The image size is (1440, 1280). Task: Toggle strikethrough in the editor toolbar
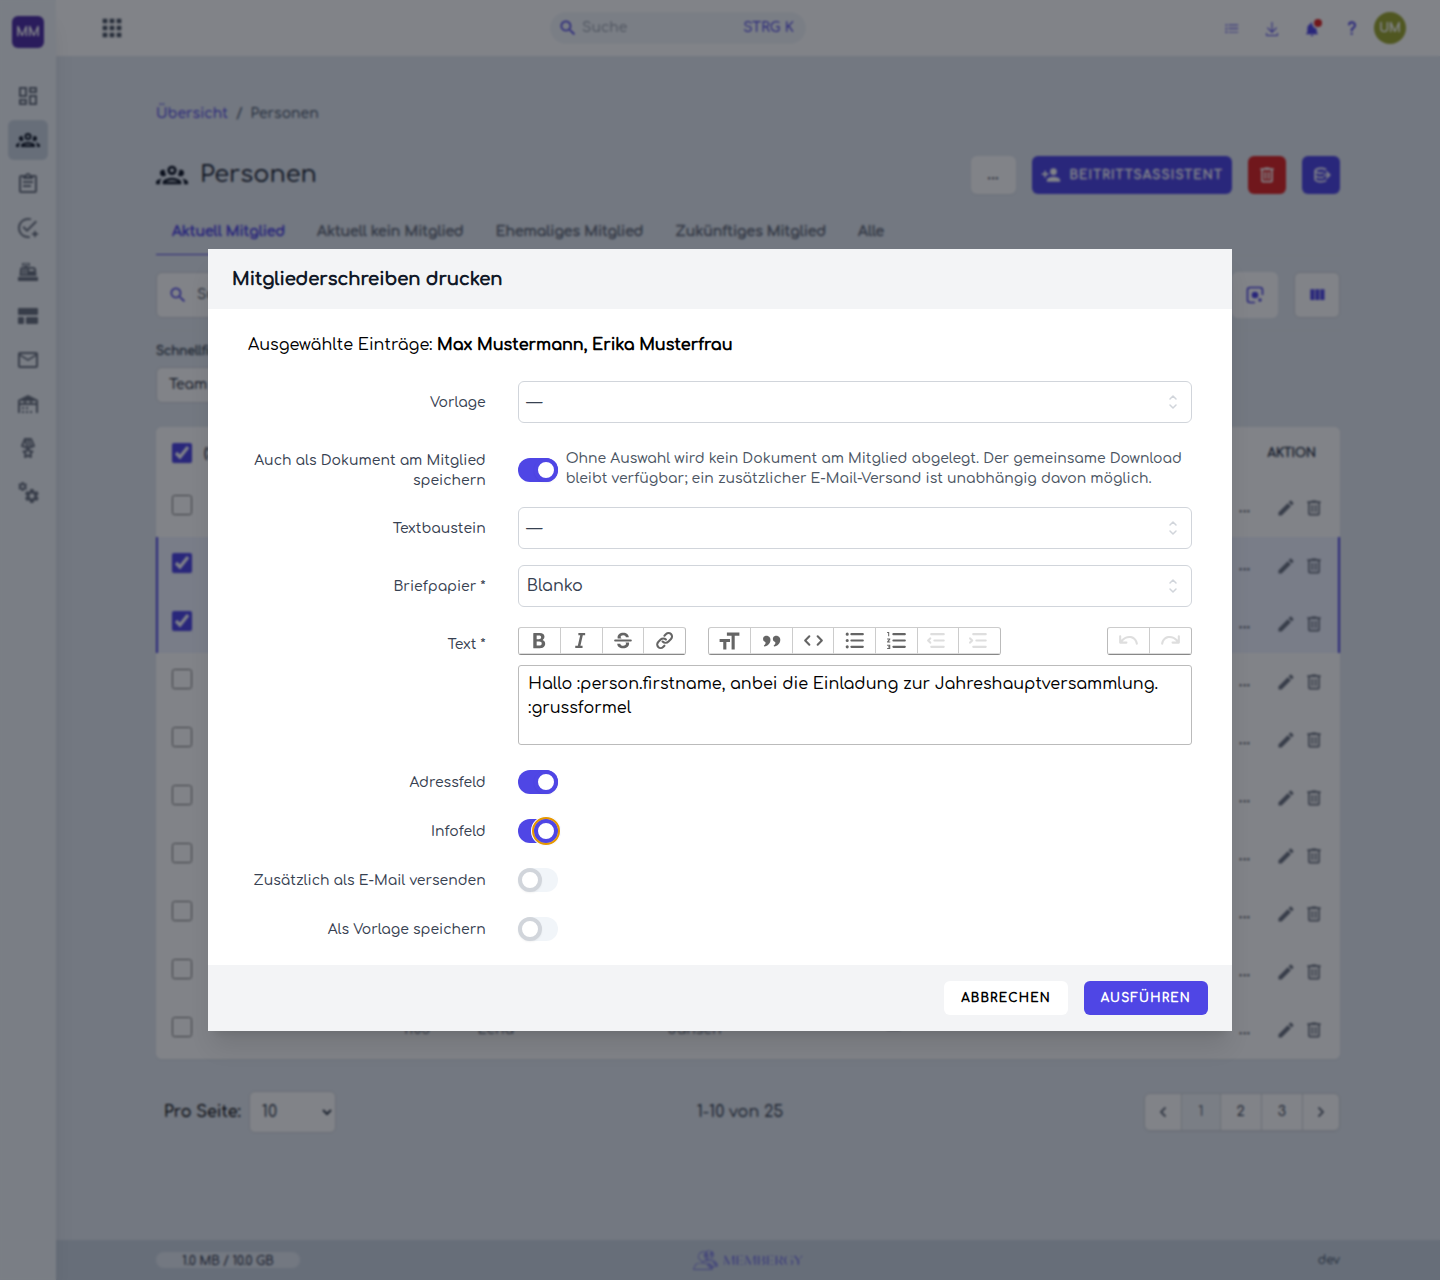click(622, 641)
